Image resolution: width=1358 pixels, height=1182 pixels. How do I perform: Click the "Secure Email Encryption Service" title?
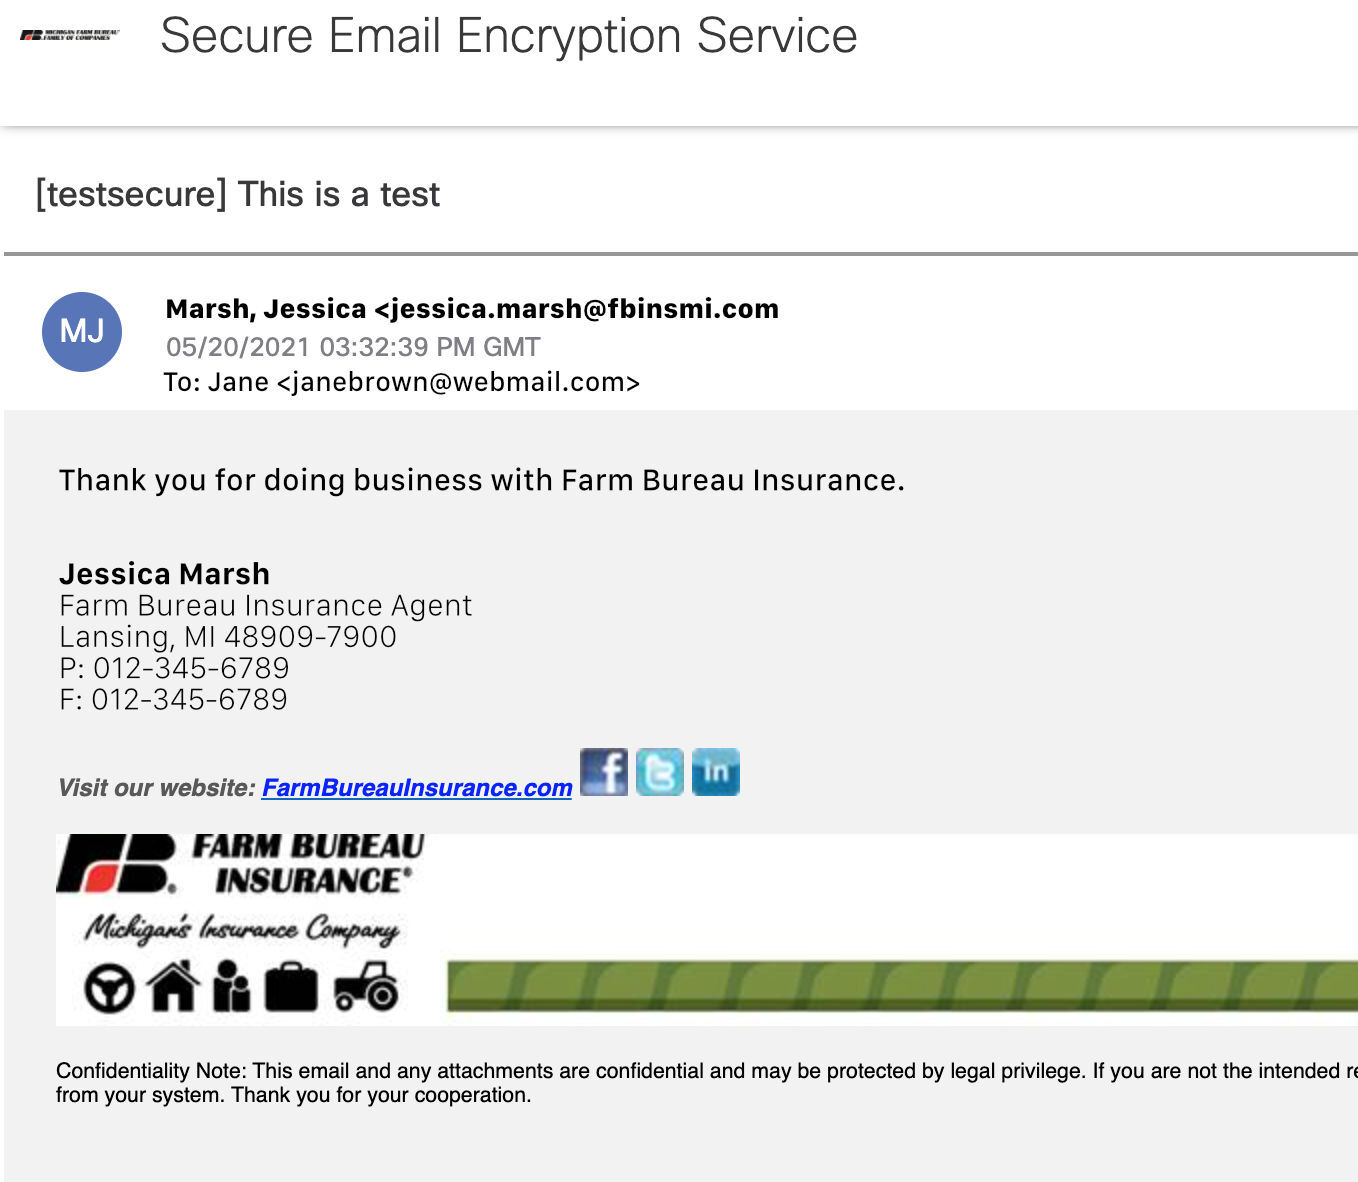508,36
